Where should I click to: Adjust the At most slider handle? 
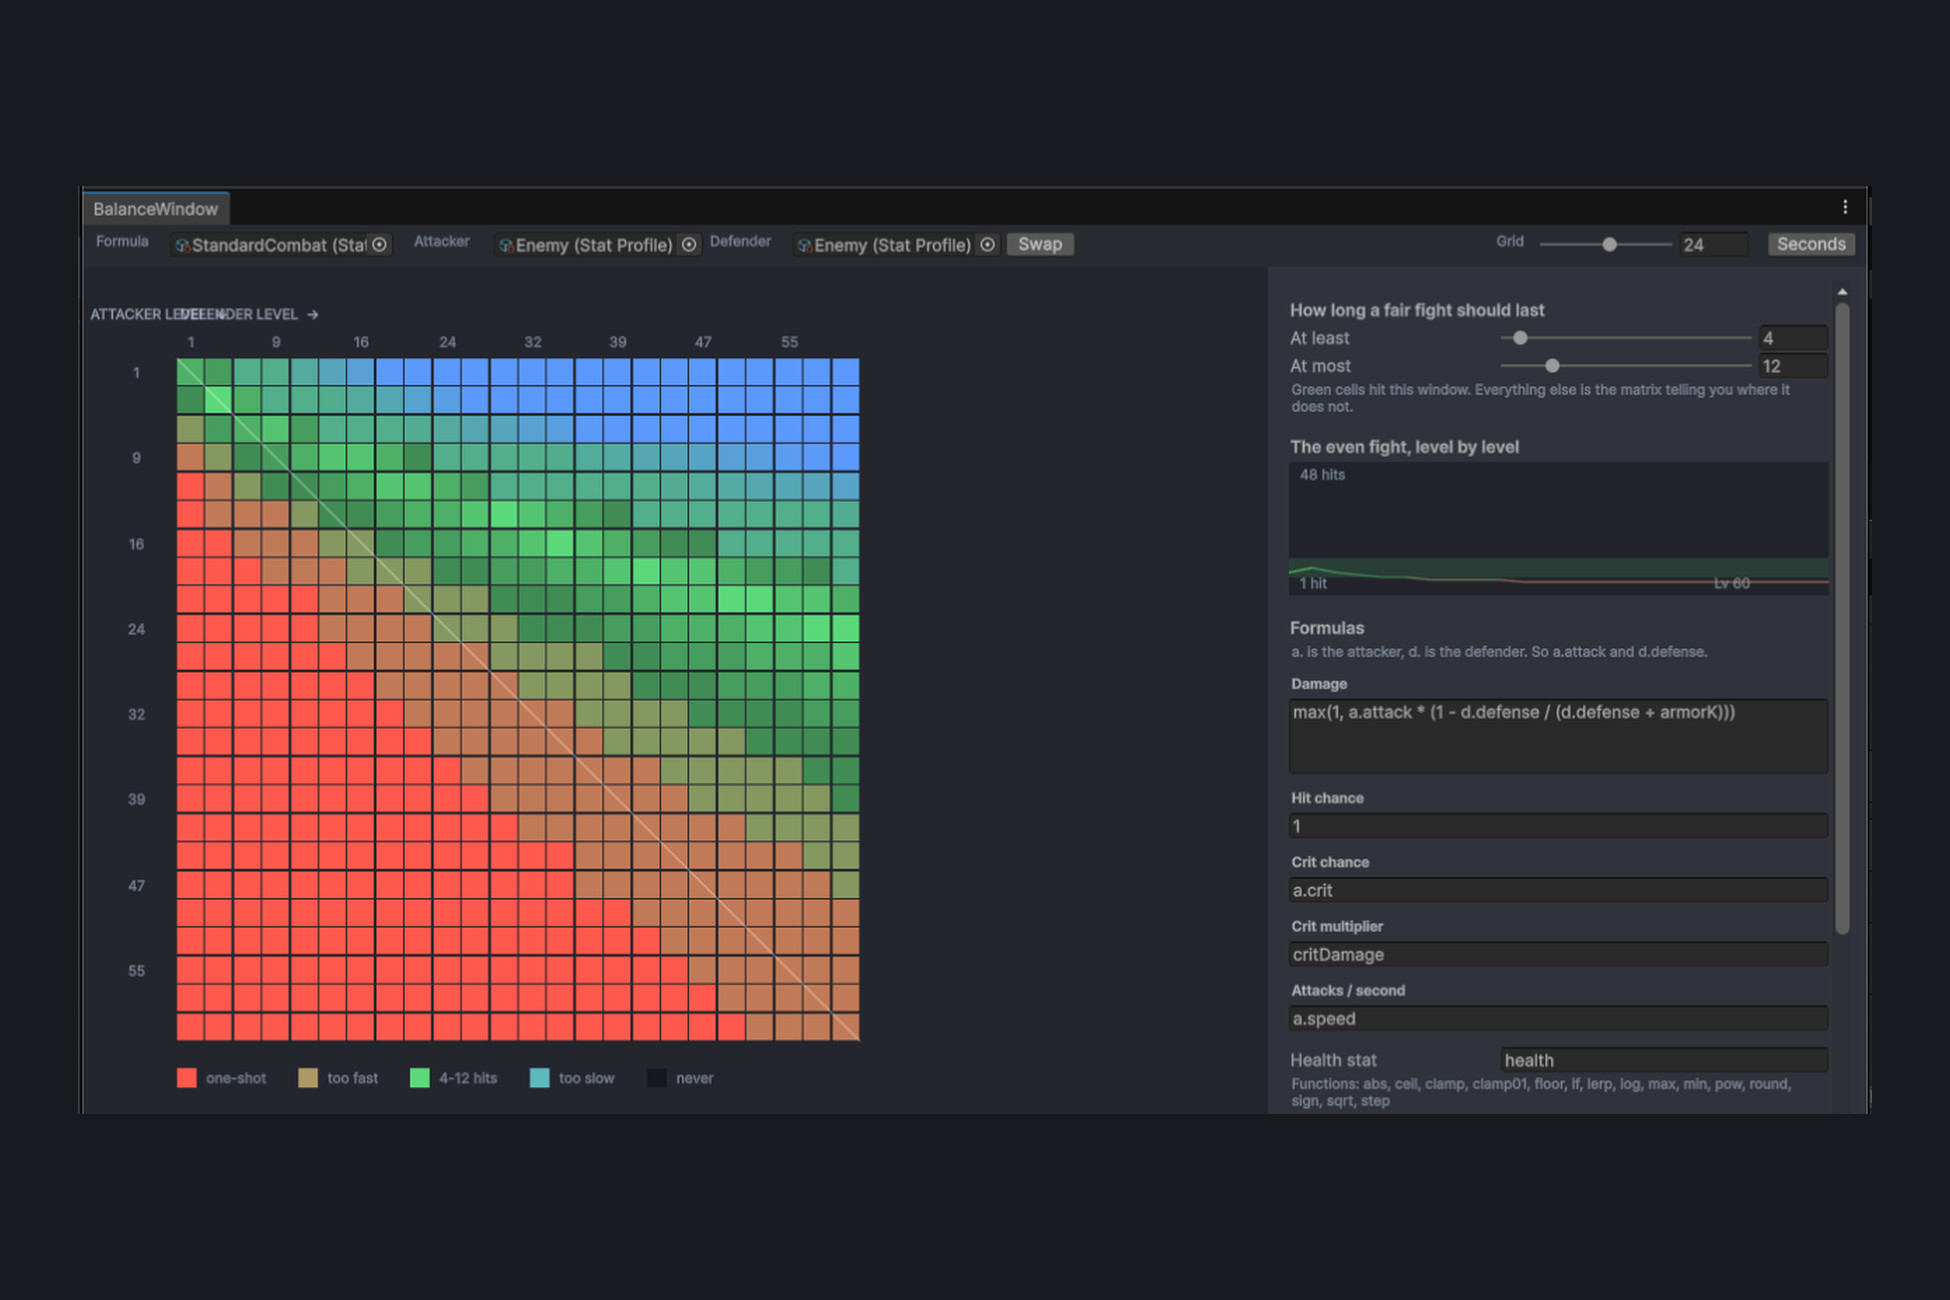coord(1552,366)
